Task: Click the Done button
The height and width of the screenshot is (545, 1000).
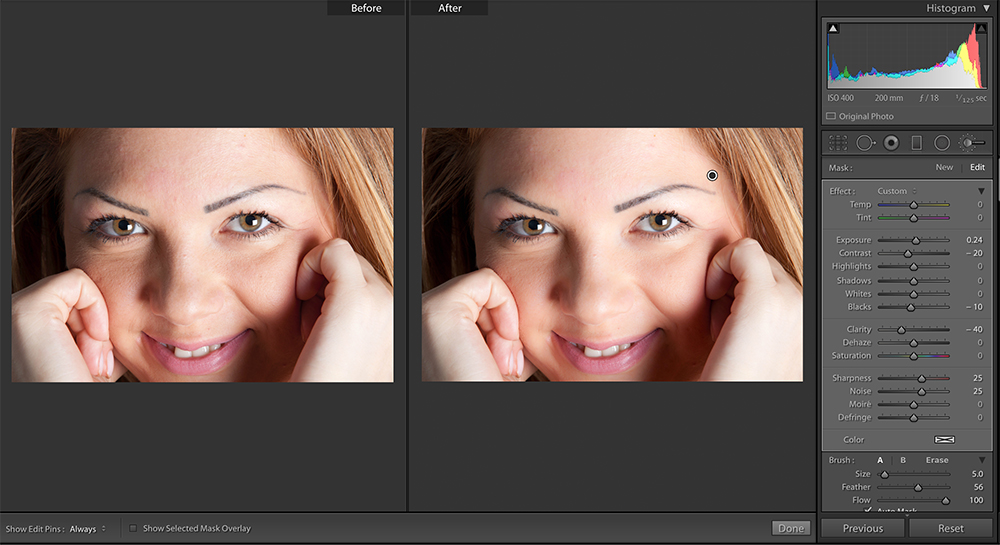Action: pyautogui.click(x=791, y=528)
